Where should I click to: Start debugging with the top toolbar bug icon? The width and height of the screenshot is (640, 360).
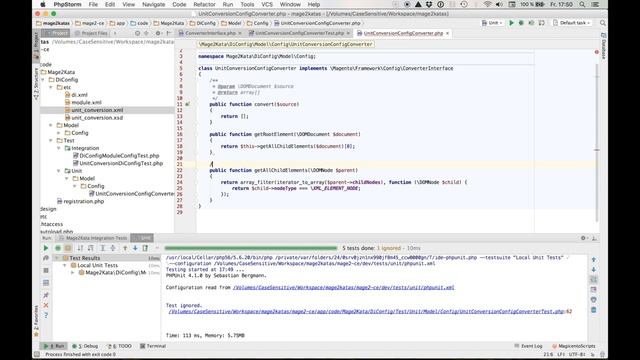pos(521,23)
